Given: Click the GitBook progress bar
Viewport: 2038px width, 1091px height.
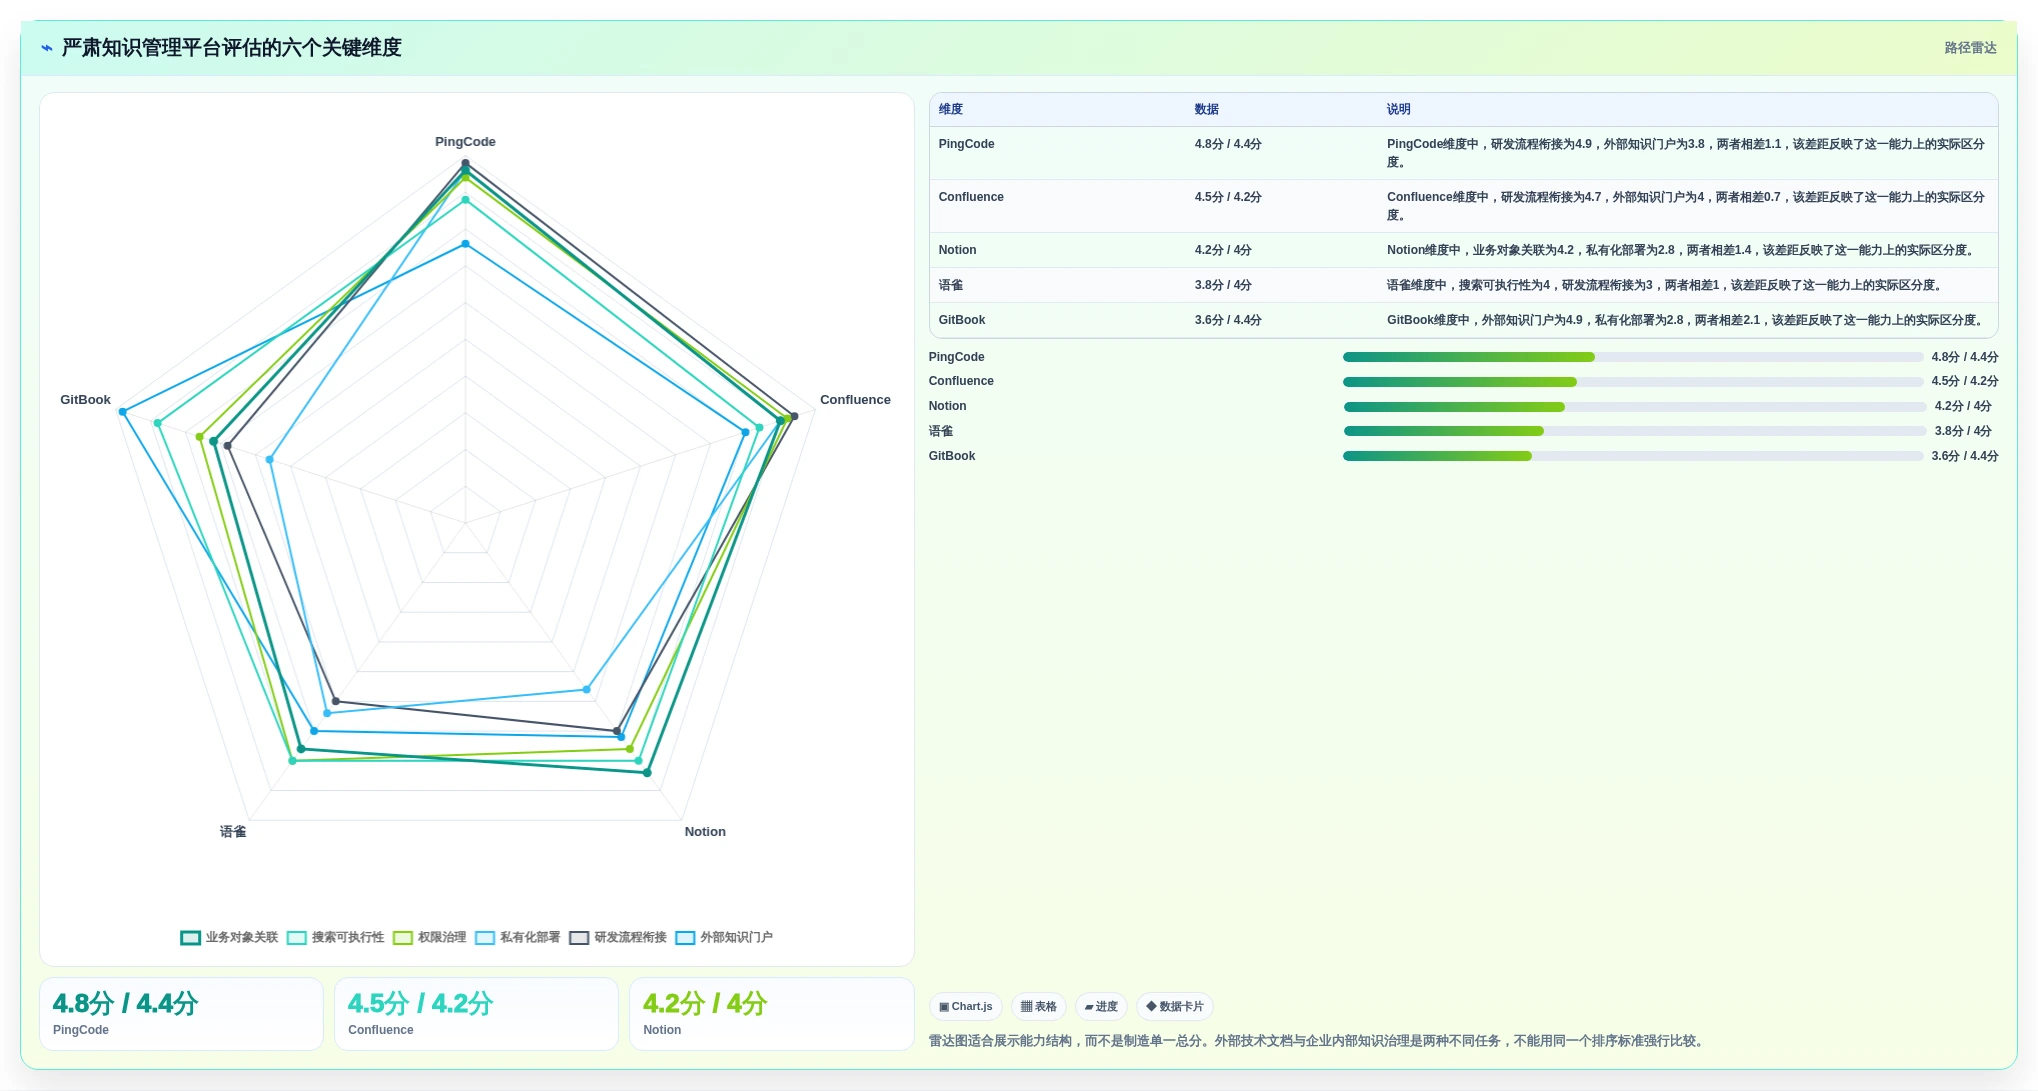Looking at the screenshot, I should click(x=1632, y=456).
